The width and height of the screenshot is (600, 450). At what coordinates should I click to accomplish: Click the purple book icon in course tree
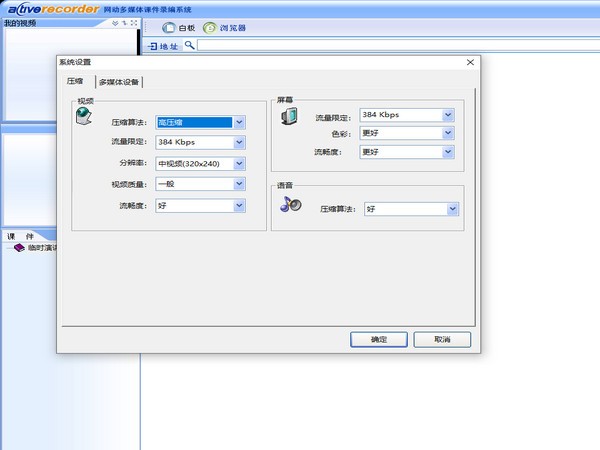coord(19,248)
